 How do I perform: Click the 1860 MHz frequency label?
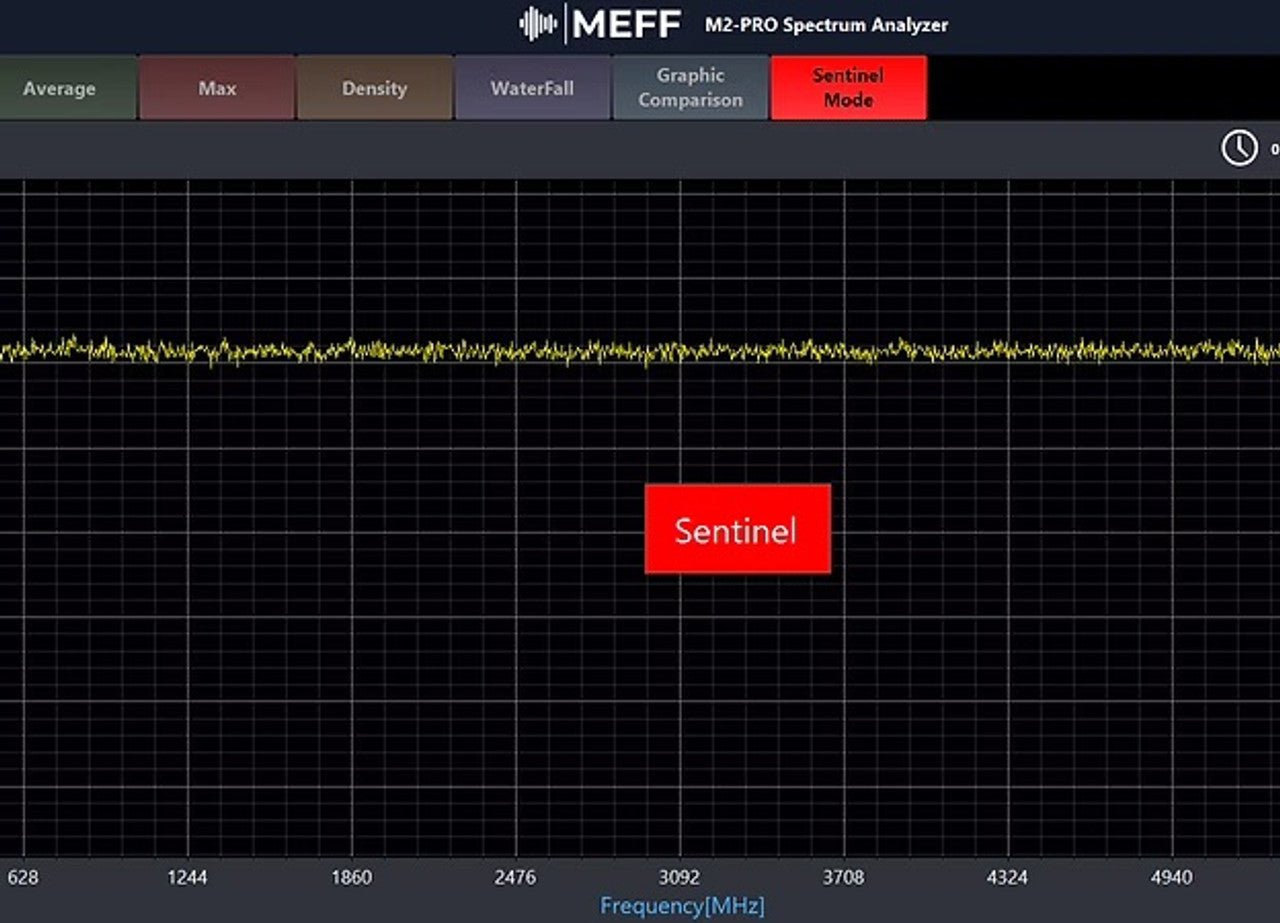tap(354, 877)
